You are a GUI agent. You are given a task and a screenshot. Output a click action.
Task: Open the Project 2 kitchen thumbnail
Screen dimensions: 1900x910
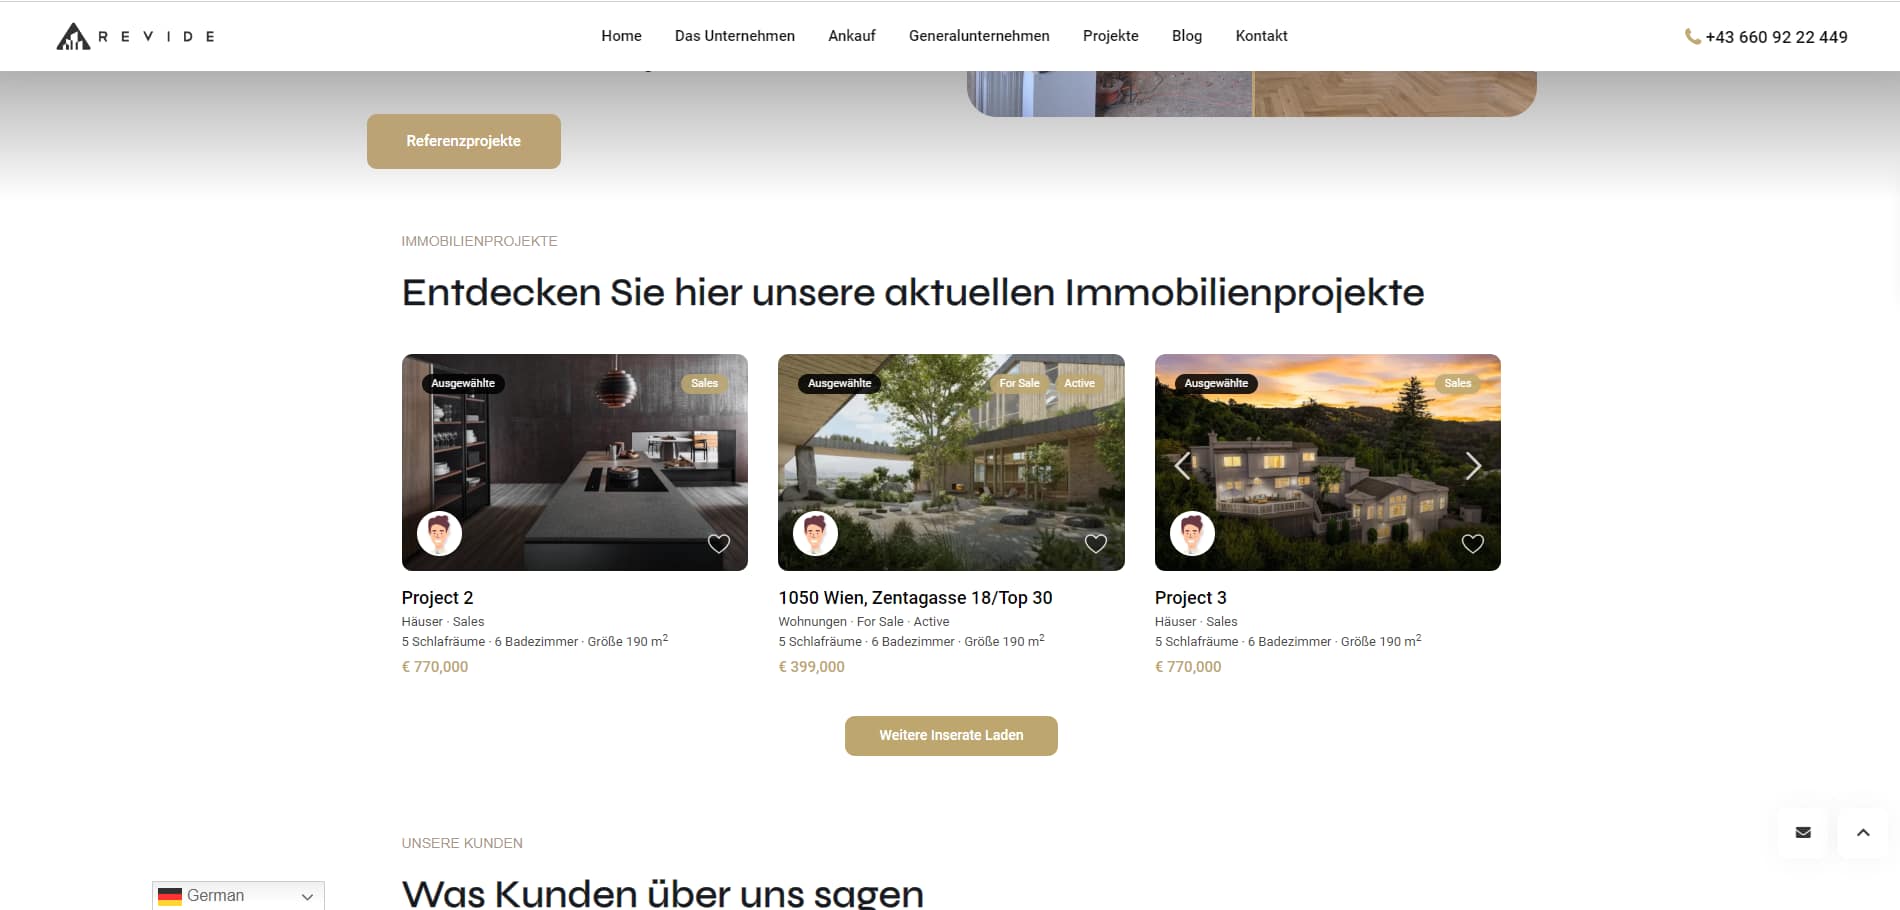[575, 462]
